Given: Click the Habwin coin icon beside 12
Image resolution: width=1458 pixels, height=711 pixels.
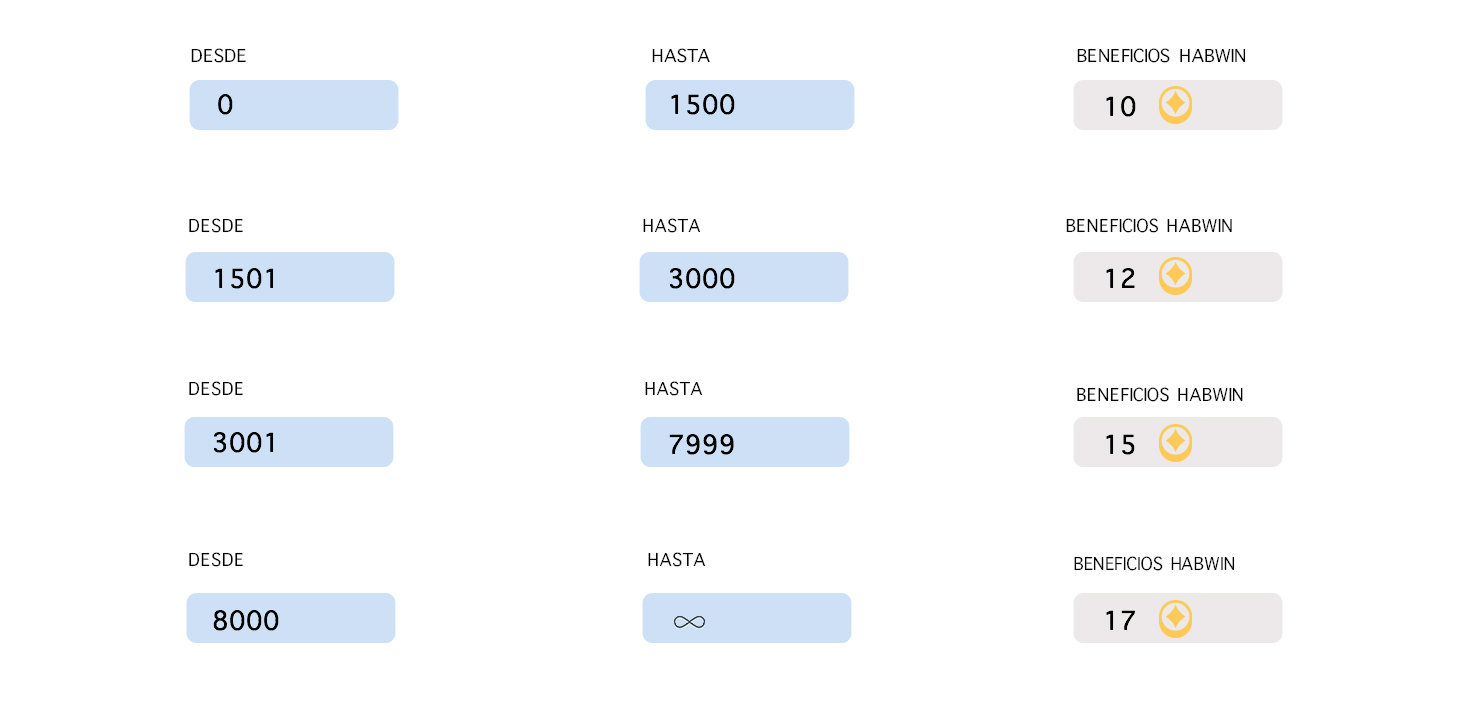Looking at the screenshot, I should tap(1175, 276).
